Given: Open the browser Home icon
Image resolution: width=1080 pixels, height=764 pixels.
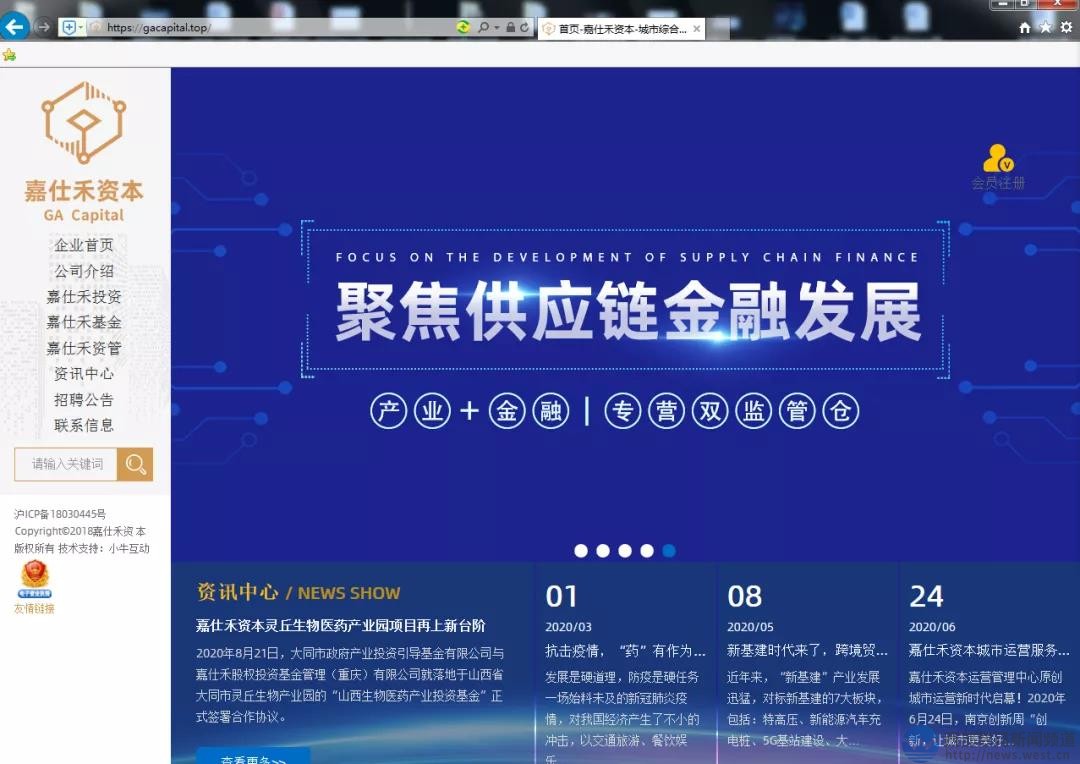Looking at the screenshot, I should (x=1025, y=28).
